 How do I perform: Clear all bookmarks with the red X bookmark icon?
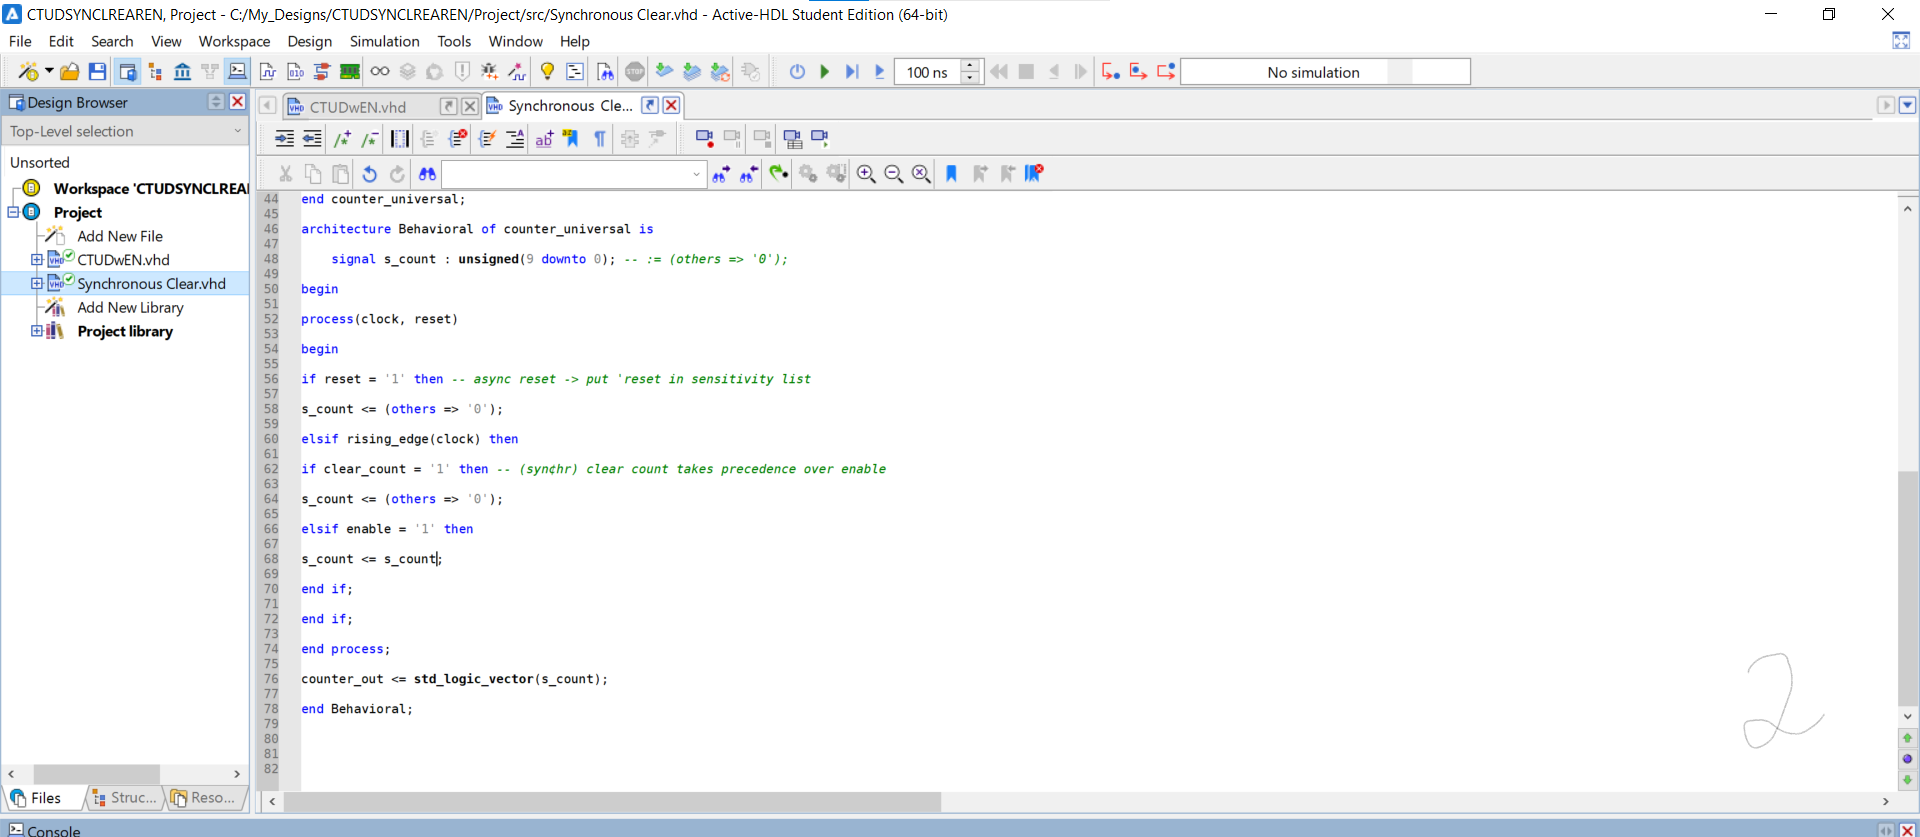point(1034,174)
